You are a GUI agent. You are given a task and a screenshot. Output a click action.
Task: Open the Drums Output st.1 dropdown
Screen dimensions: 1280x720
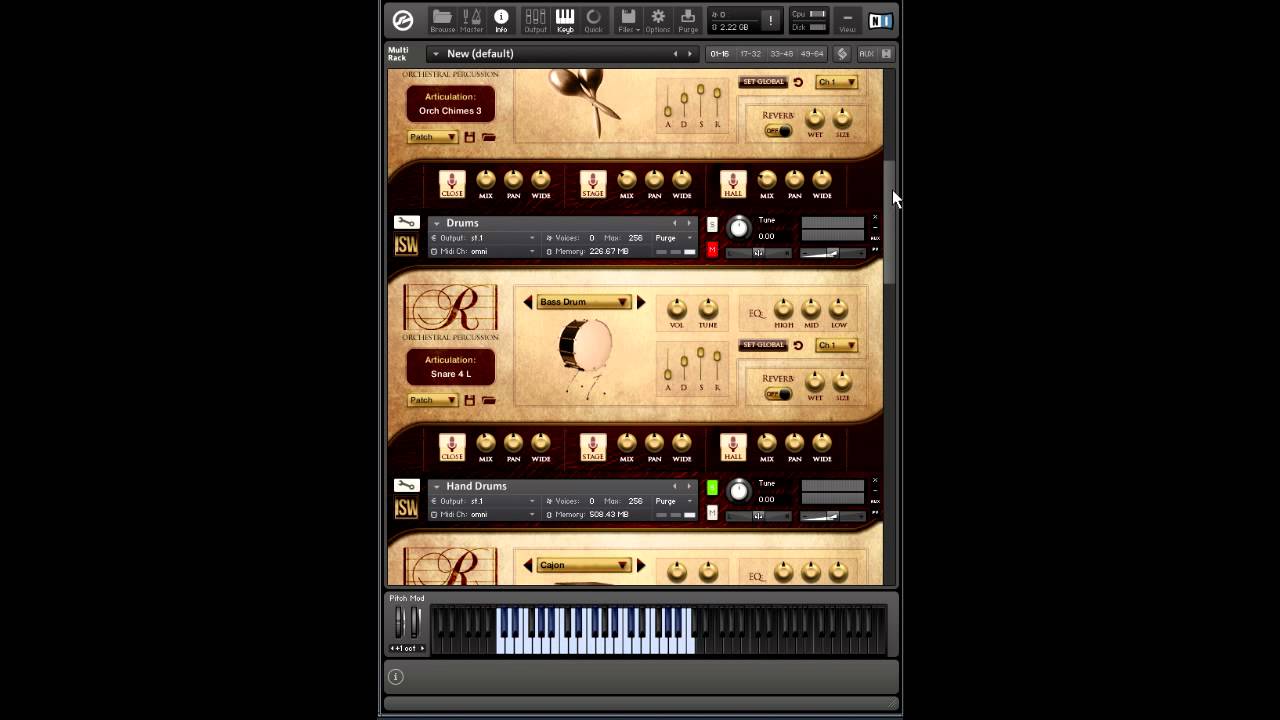tap(484, 238)
